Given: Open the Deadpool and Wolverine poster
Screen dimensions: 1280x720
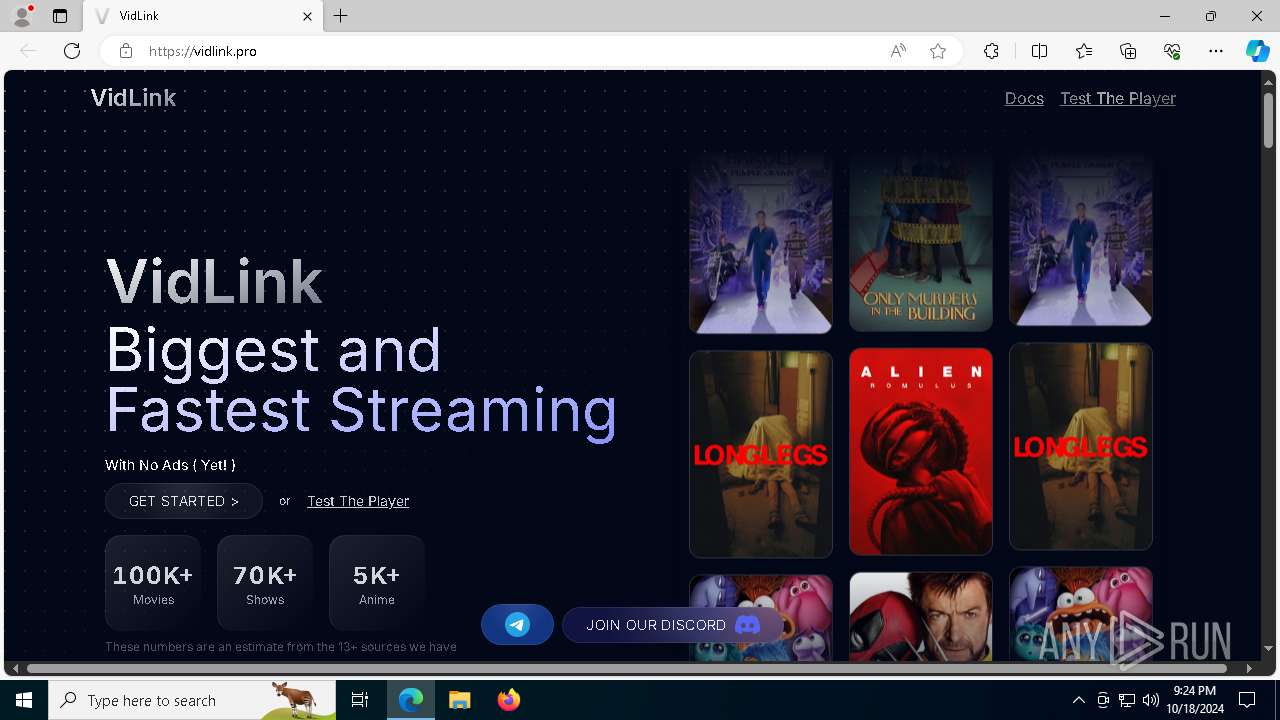Looking at the screenshot, I should 921,616.
